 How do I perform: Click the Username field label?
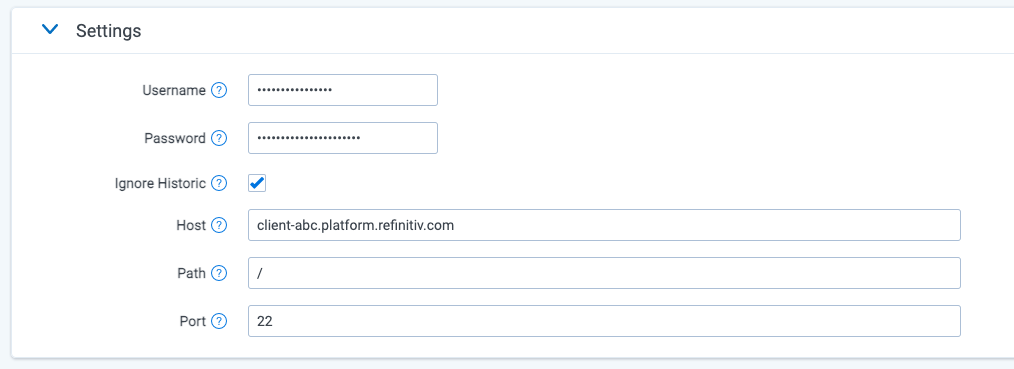(x=174, y=90)
